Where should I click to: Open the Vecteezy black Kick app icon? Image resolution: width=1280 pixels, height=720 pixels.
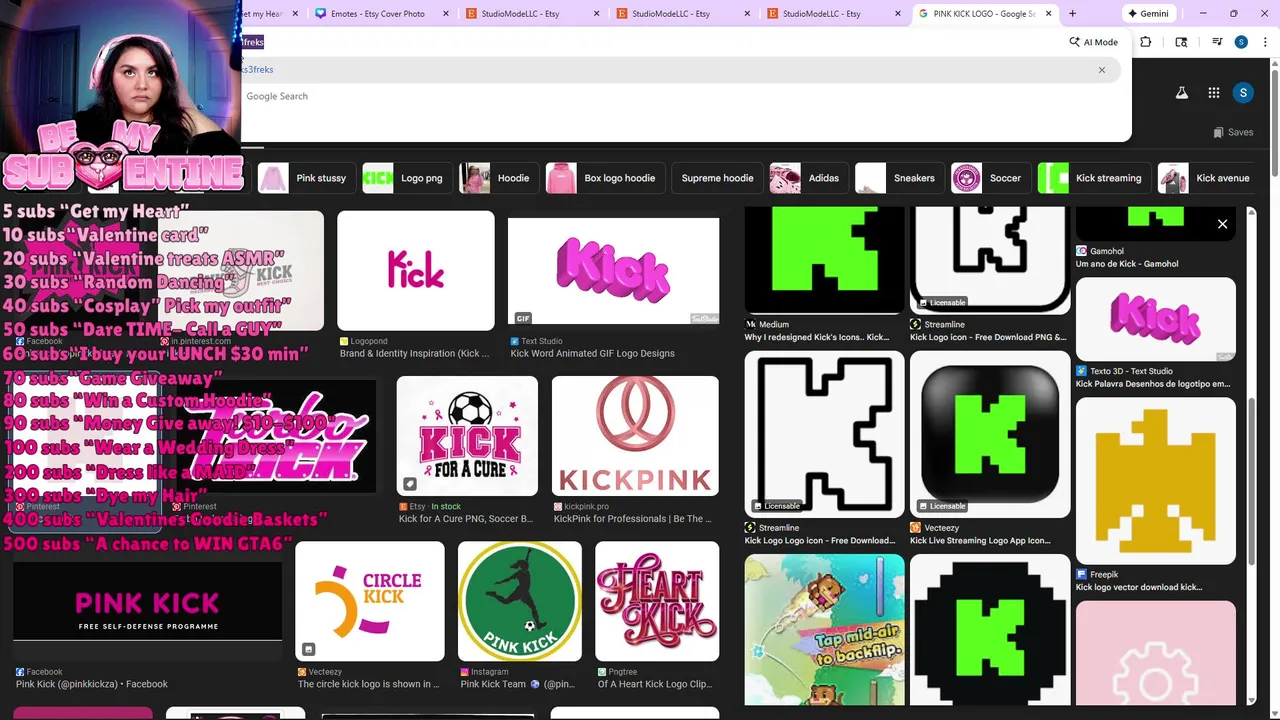pyautogui.click(x=990, y=433)
